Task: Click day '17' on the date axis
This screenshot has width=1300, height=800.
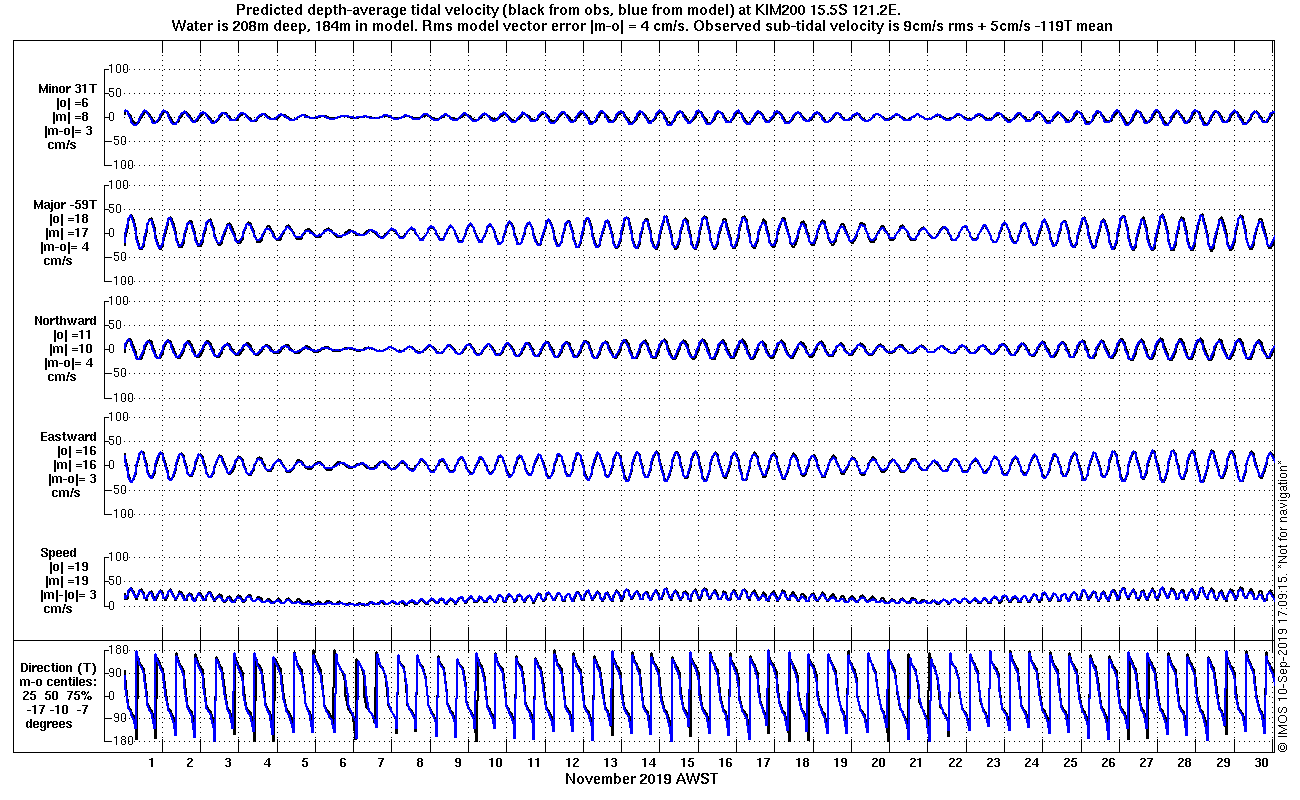Action: point(765,762)
